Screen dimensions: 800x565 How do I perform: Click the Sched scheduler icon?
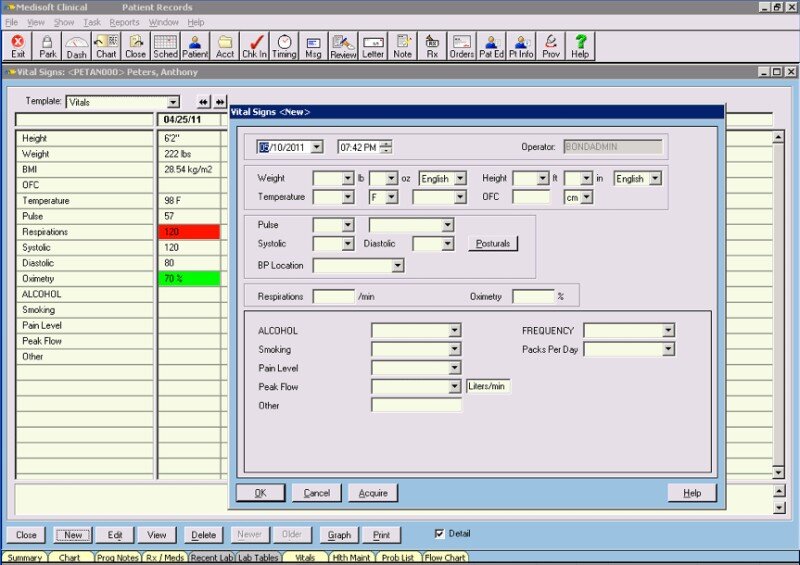165,46
